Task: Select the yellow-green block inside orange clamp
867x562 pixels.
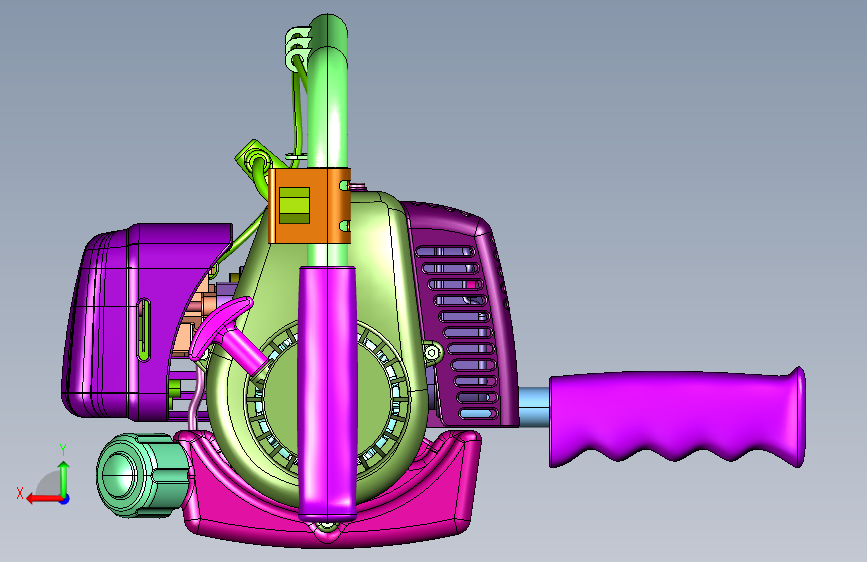Action: pyautogui.click(x=294, y=205)
